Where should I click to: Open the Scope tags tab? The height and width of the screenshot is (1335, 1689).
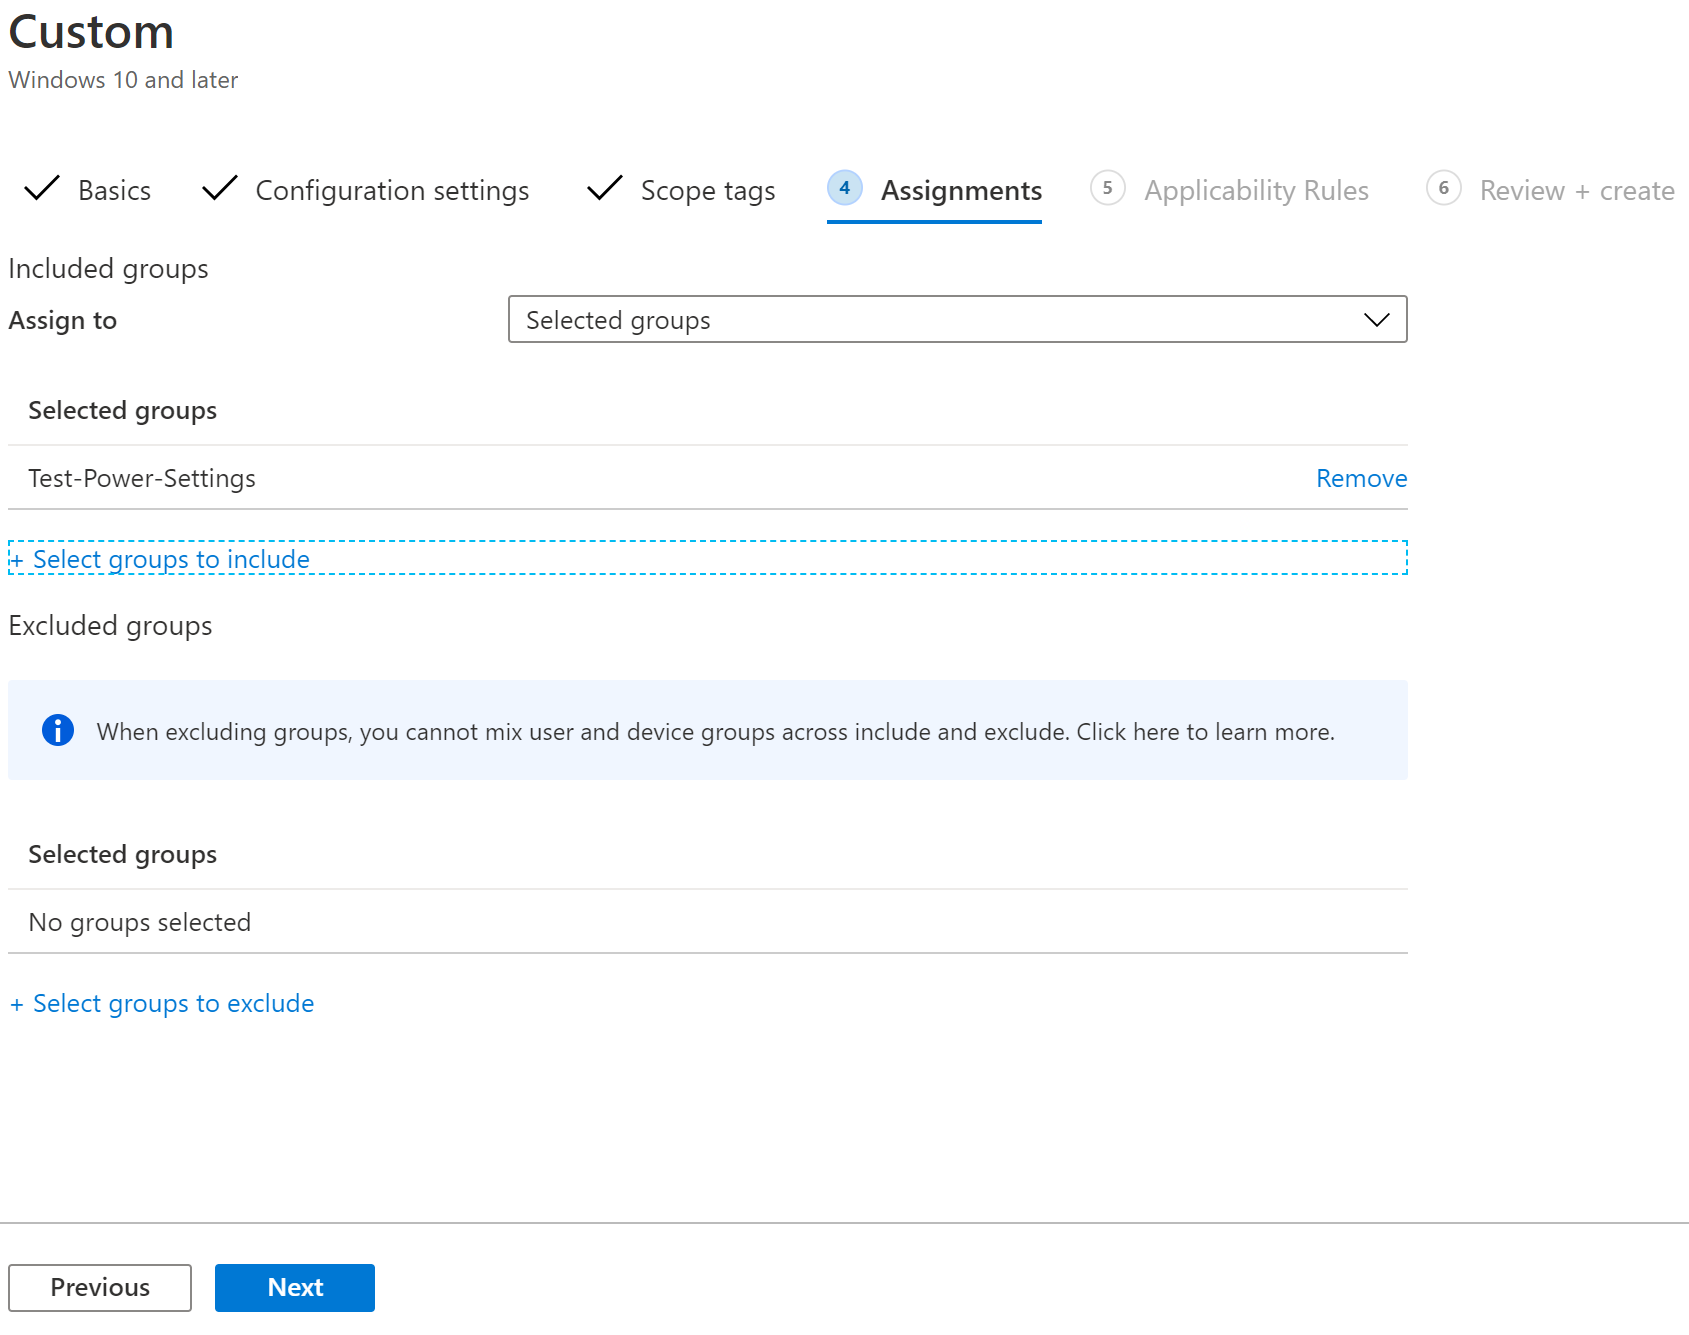(x=707, y=190)
